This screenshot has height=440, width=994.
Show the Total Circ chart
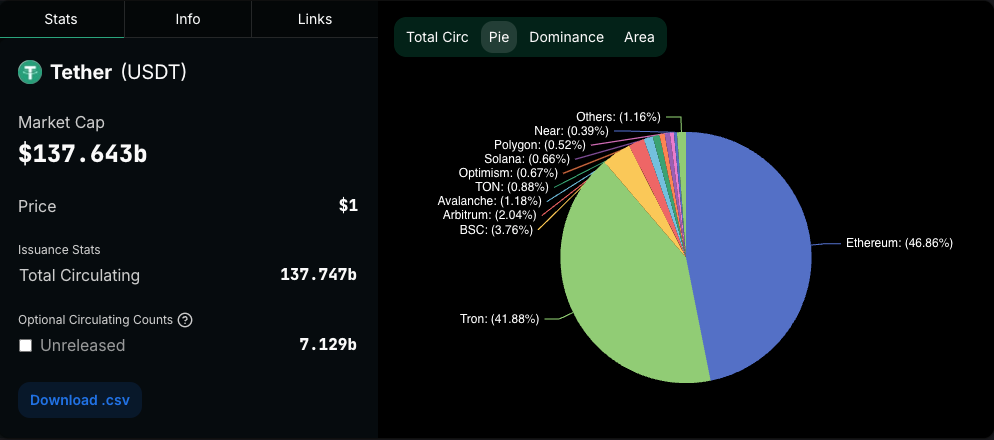(x=437, y=37)
